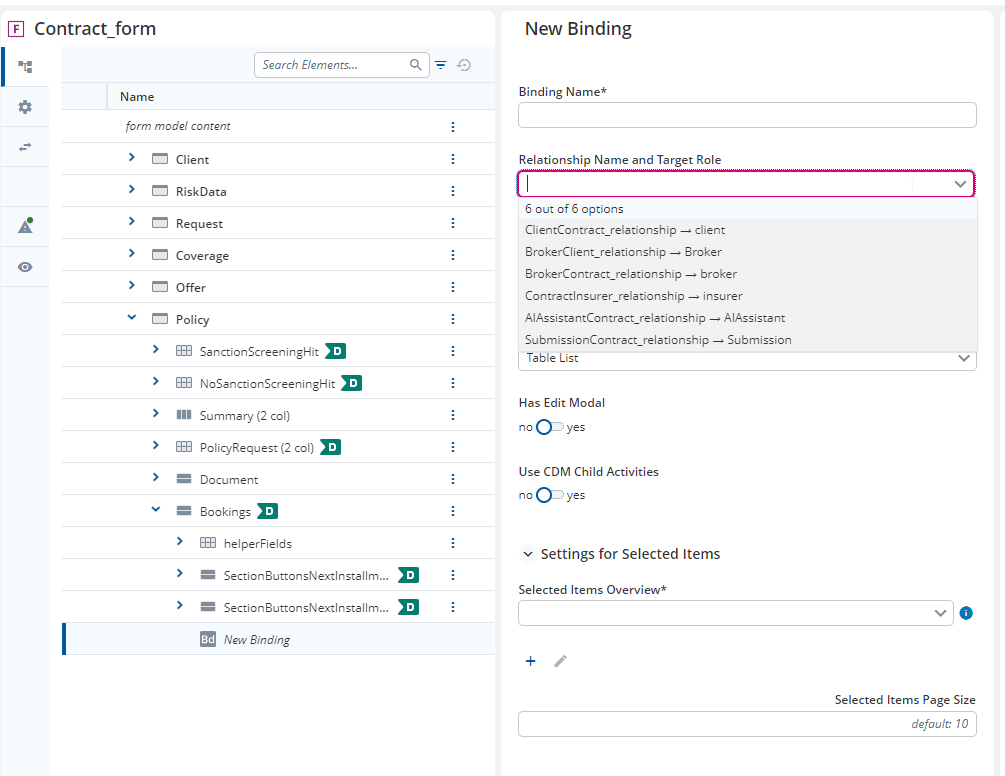Open the Offer row options menu
This screenshot has height=776, width=1005.
453,287
